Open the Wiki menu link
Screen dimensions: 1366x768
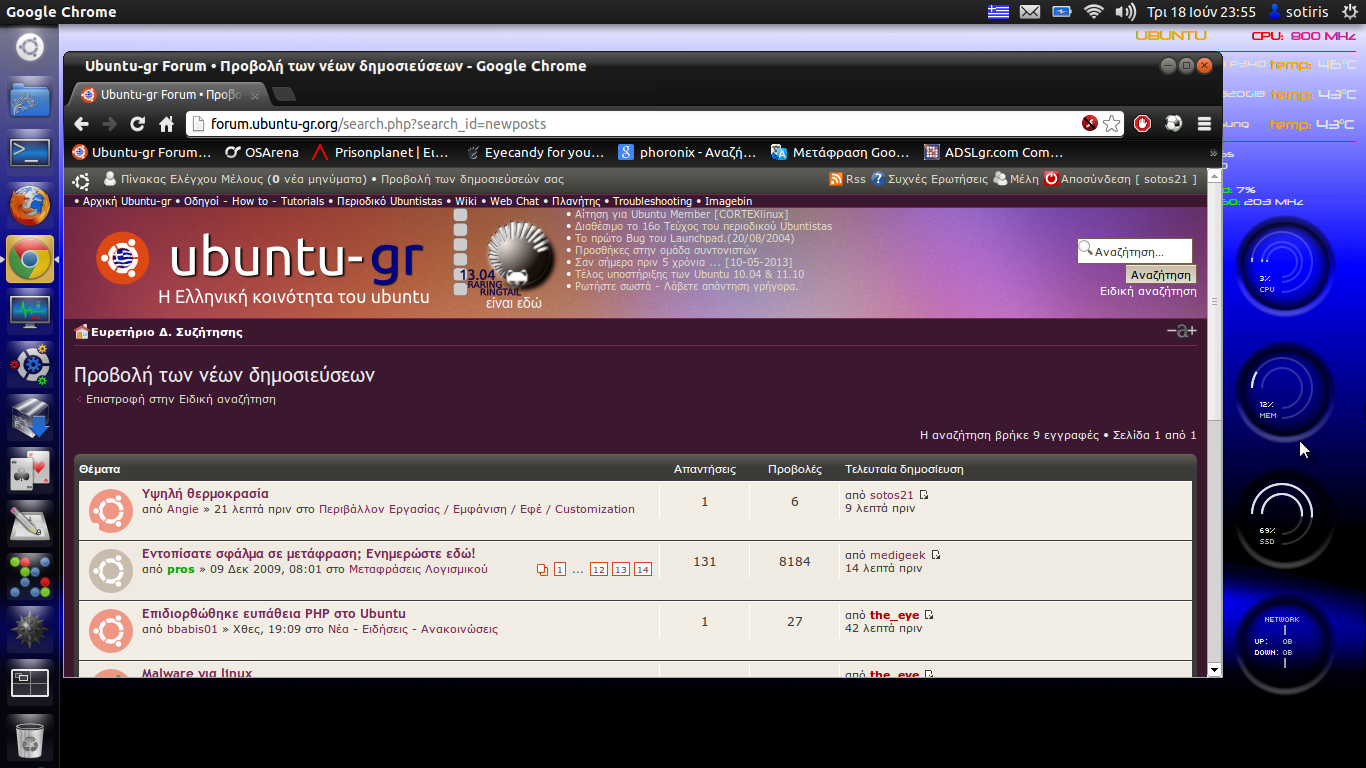tap(466, 201)
